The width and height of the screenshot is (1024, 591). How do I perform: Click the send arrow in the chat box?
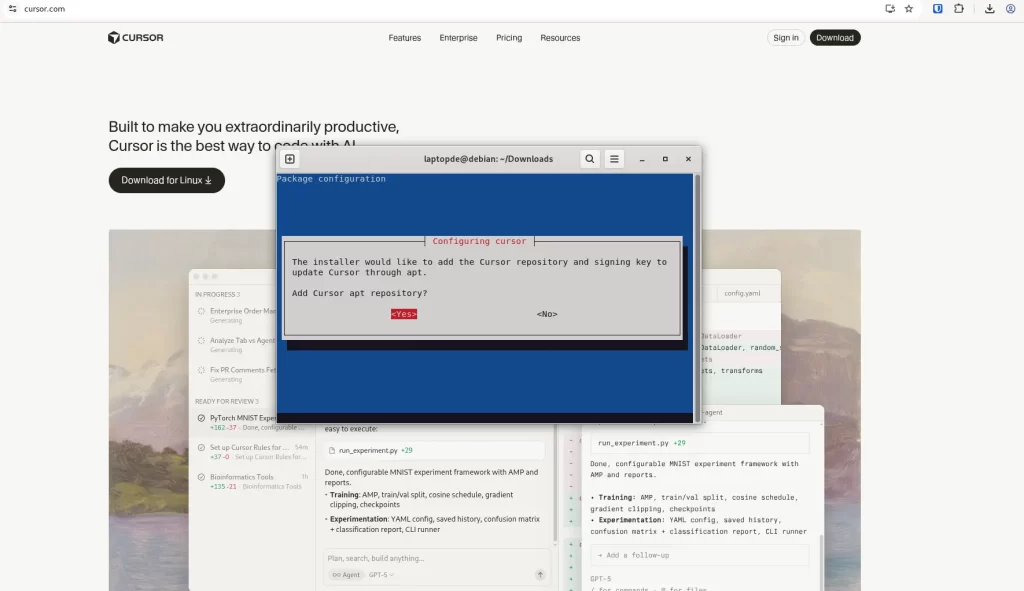coord(540,575)
